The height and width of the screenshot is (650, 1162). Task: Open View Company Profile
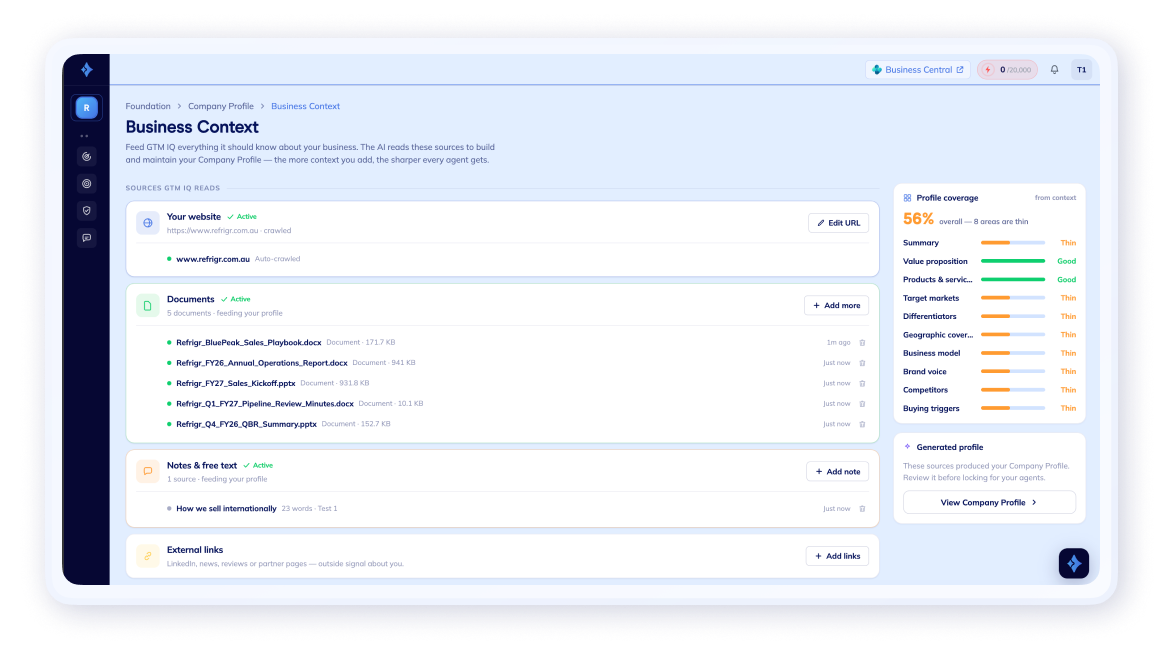click(x=989, y=503)
